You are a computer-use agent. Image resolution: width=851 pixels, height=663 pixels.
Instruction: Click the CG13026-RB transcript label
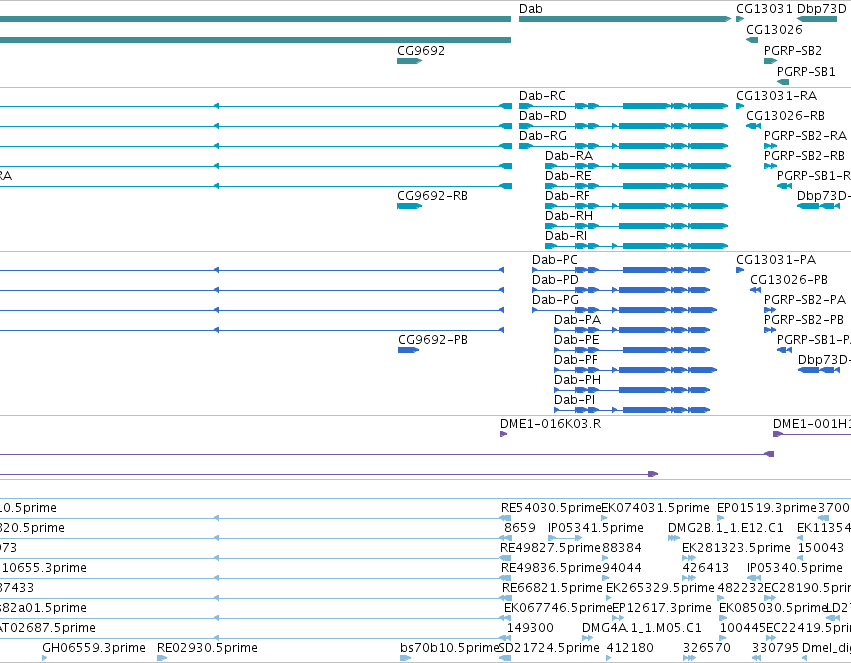click(x=785, y=116)
